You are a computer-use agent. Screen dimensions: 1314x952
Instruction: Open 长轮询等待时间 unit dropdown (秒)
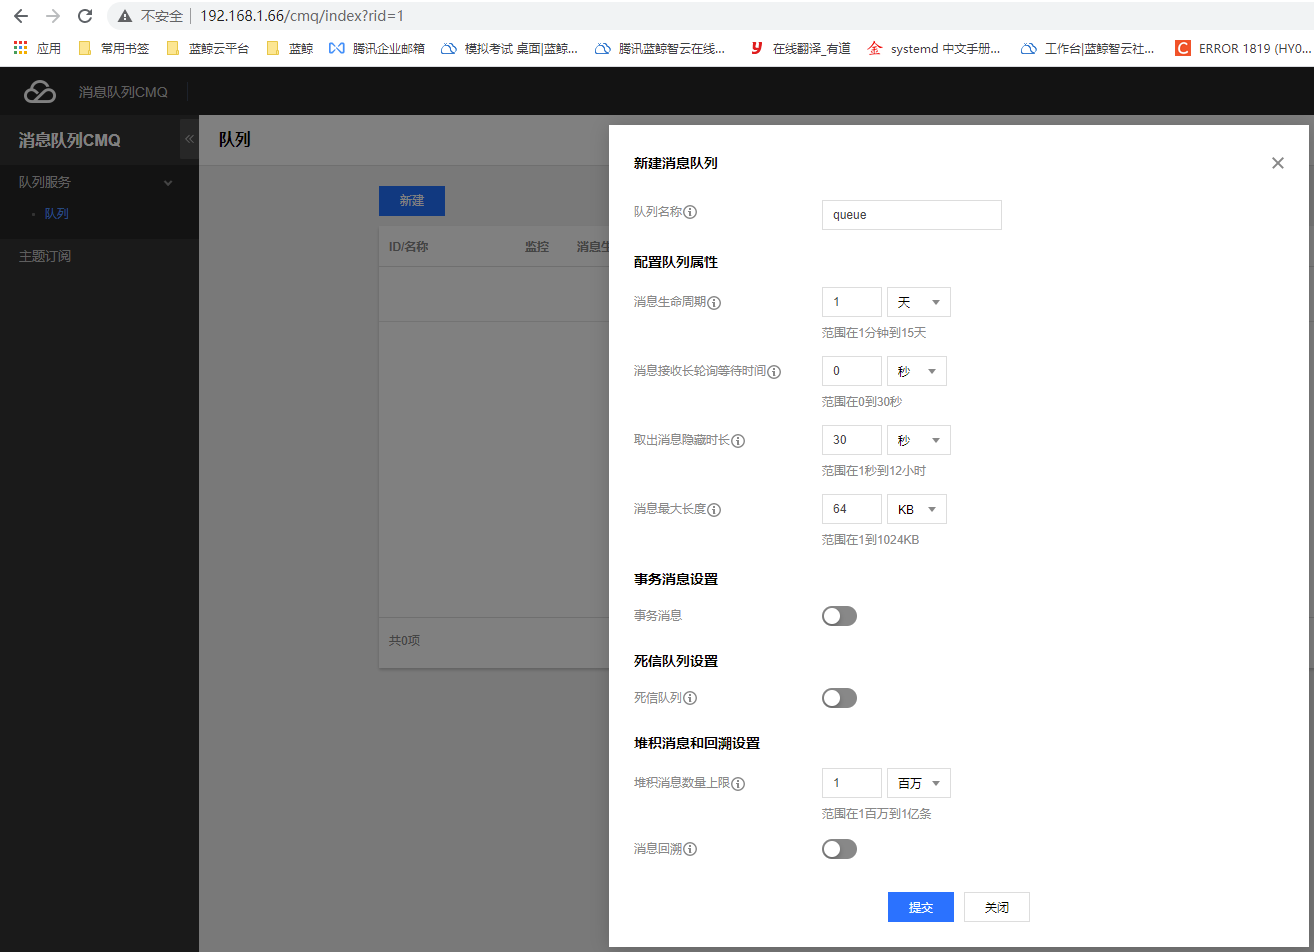click(916, 371)
